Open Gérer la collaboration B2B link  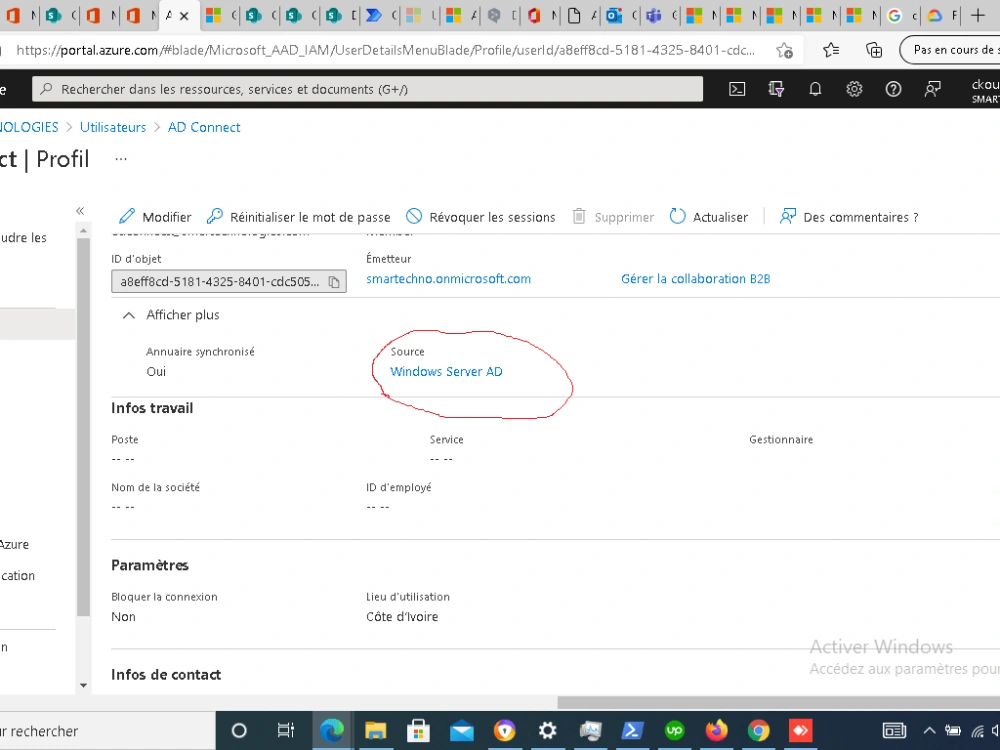tap(696, 279)
